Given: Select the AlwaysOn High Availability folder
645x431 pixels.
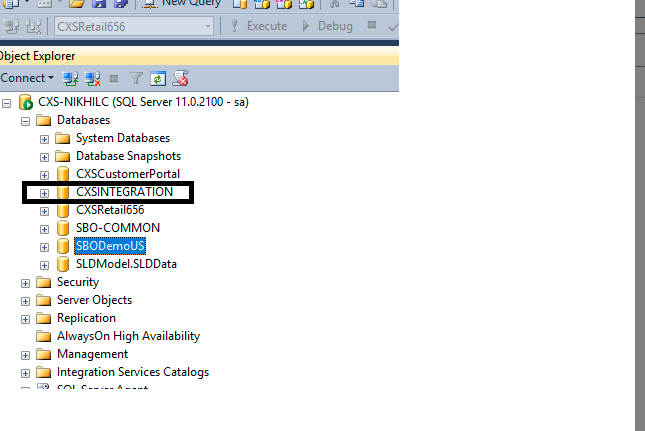Looking at the screenshot, I should [128, 336].
